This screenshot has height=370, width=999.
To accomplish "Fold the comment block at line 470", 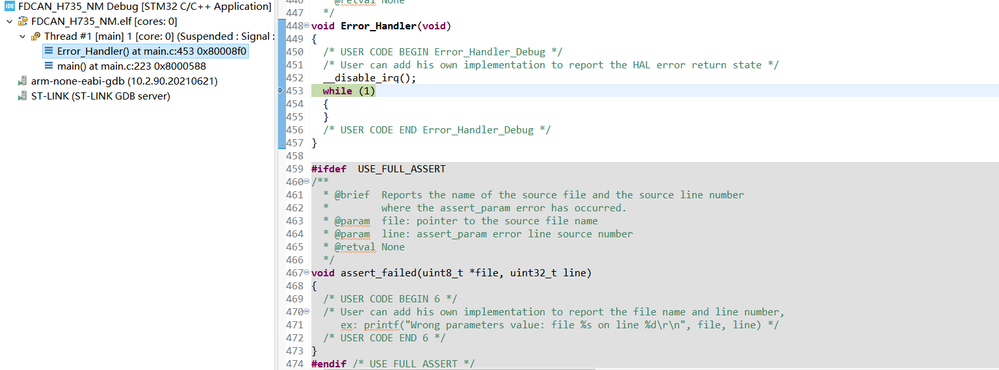I will 306,312.
